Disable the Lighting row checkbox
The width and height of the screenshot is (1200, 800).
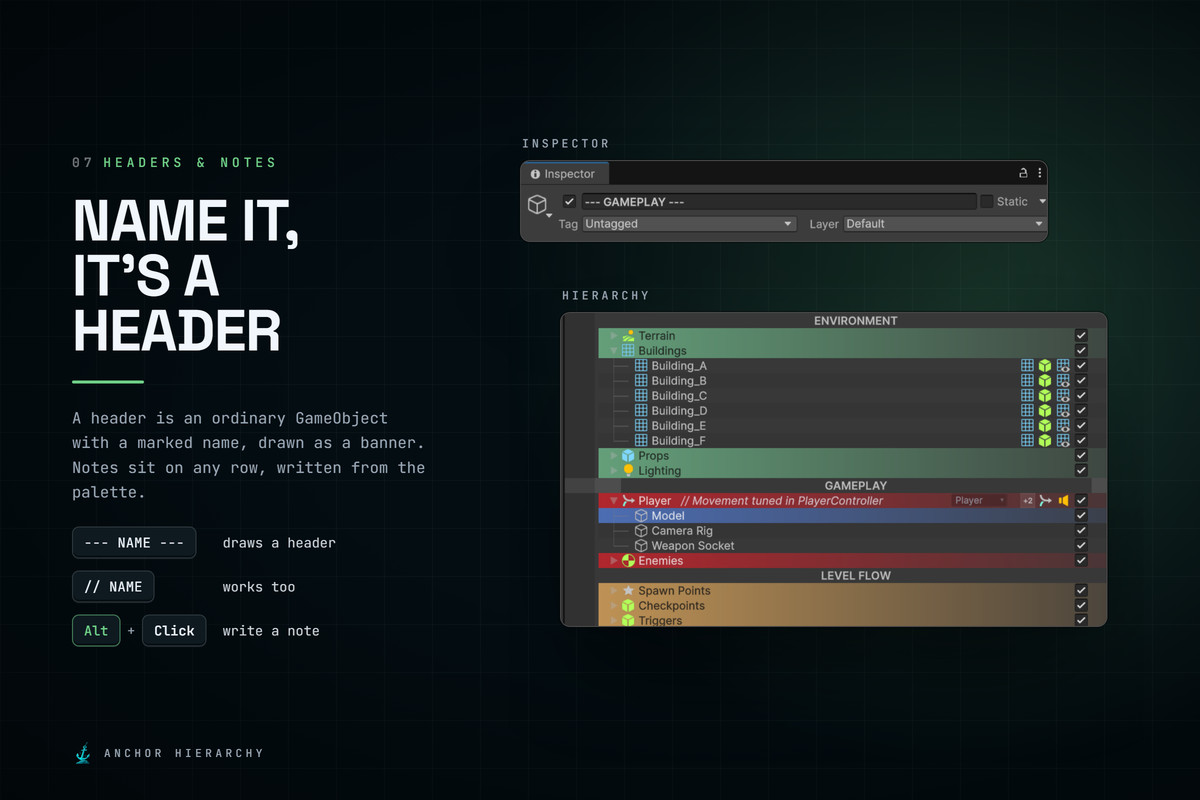[x=1081, y=471]
